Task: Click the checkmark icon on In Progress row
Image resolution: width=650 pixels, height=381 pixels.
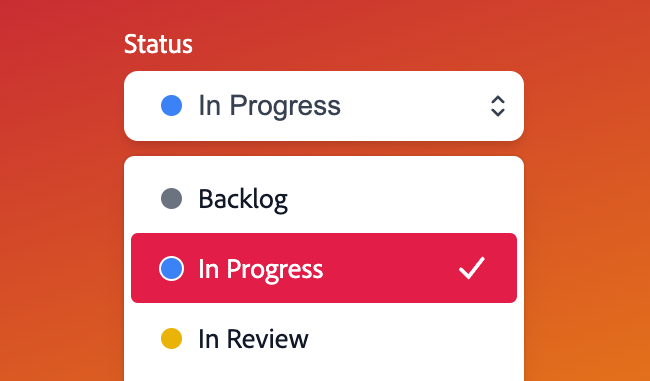Action: pos(472,268)
